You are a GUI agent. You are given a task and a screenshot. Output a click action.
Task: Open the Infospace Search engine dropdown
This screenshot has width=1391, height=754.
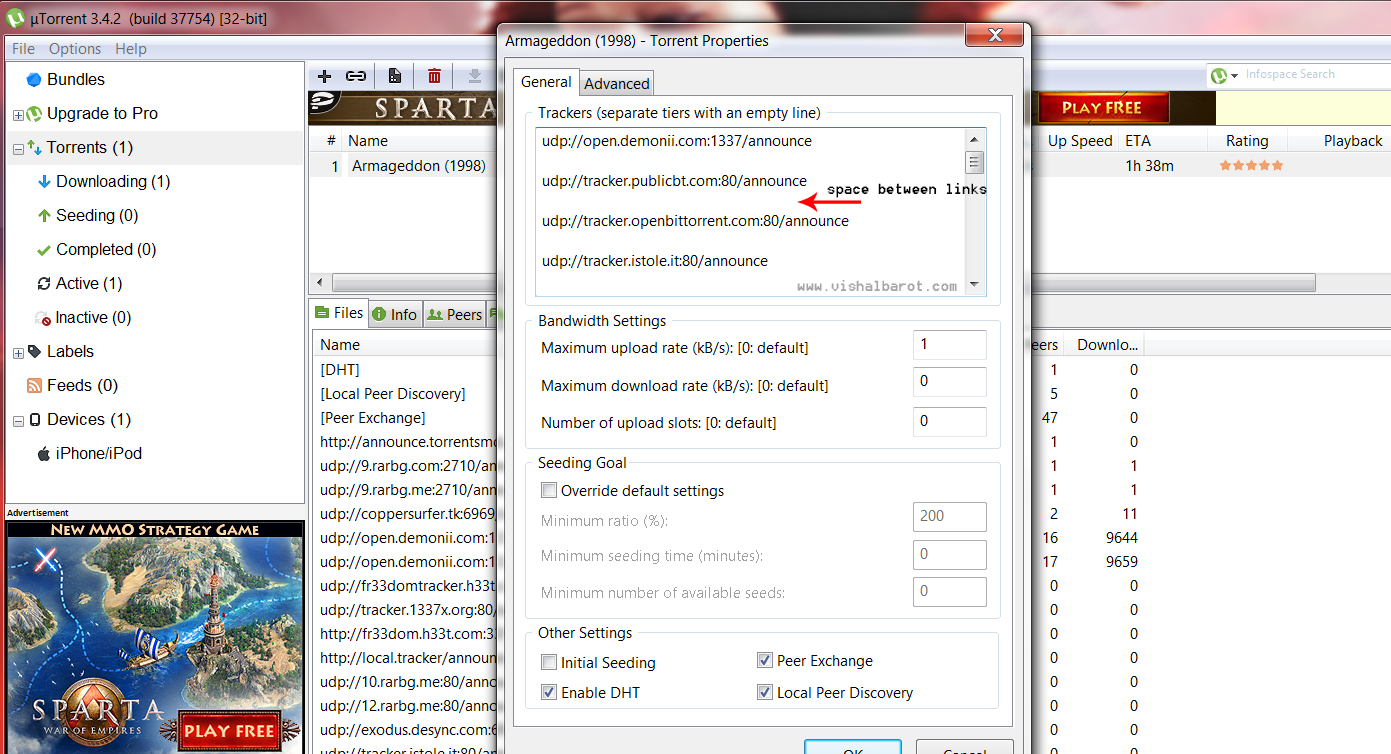pos(1233,74)
